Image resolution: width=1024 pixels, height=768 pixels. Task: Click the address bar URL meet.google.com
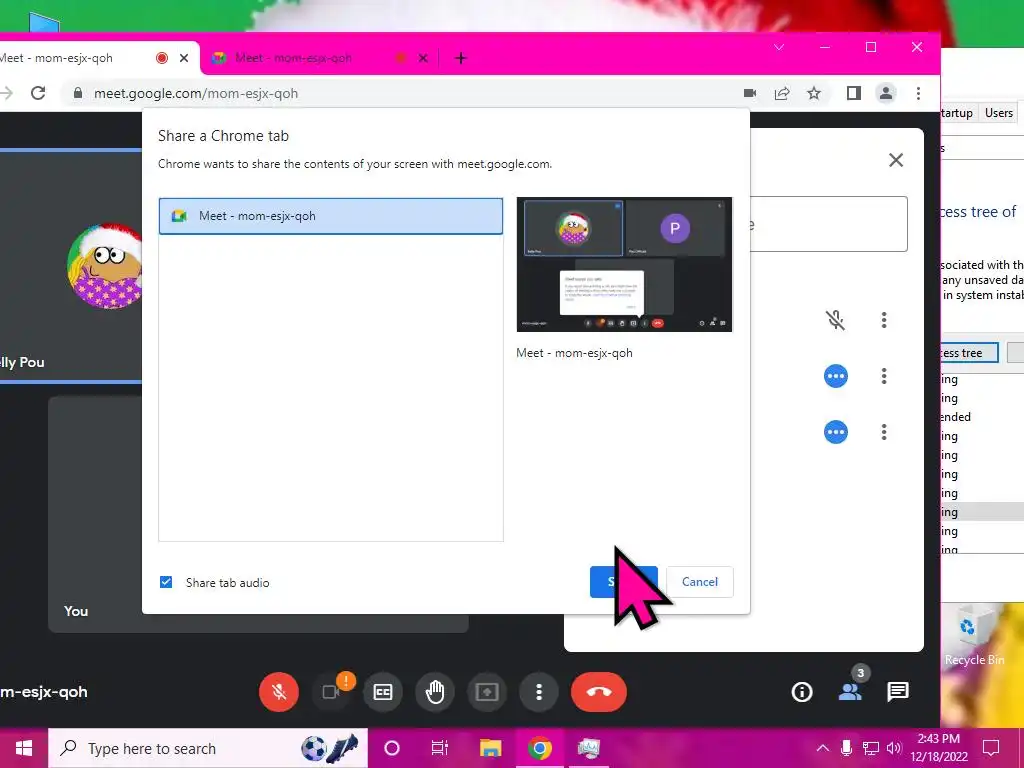[196, 93]
